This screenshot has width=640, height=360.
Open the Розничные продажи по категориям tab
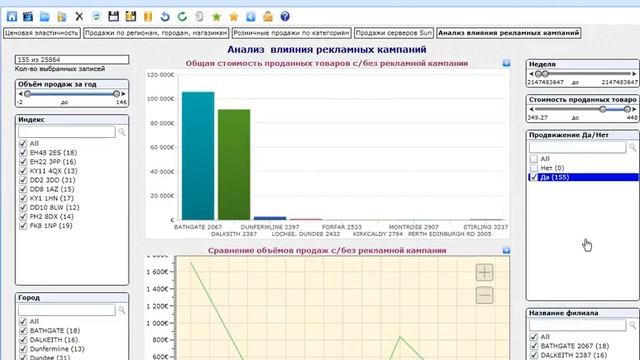coord(291,33)
